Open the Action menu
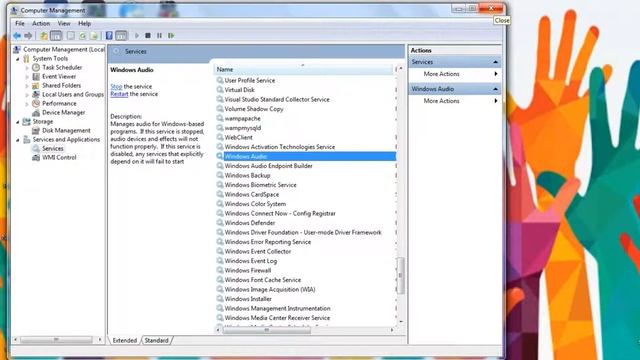The image size is (640, 360). tap(41, 24)
